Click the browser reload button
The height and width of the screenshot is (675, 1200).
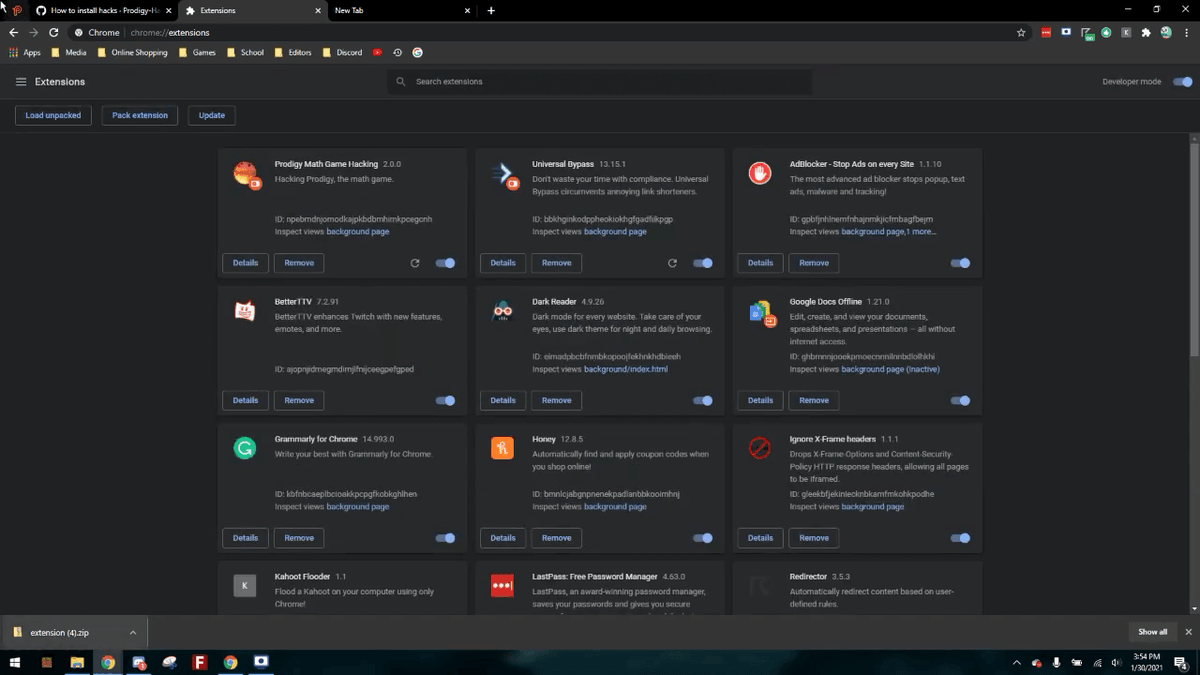tap(54, 33)
